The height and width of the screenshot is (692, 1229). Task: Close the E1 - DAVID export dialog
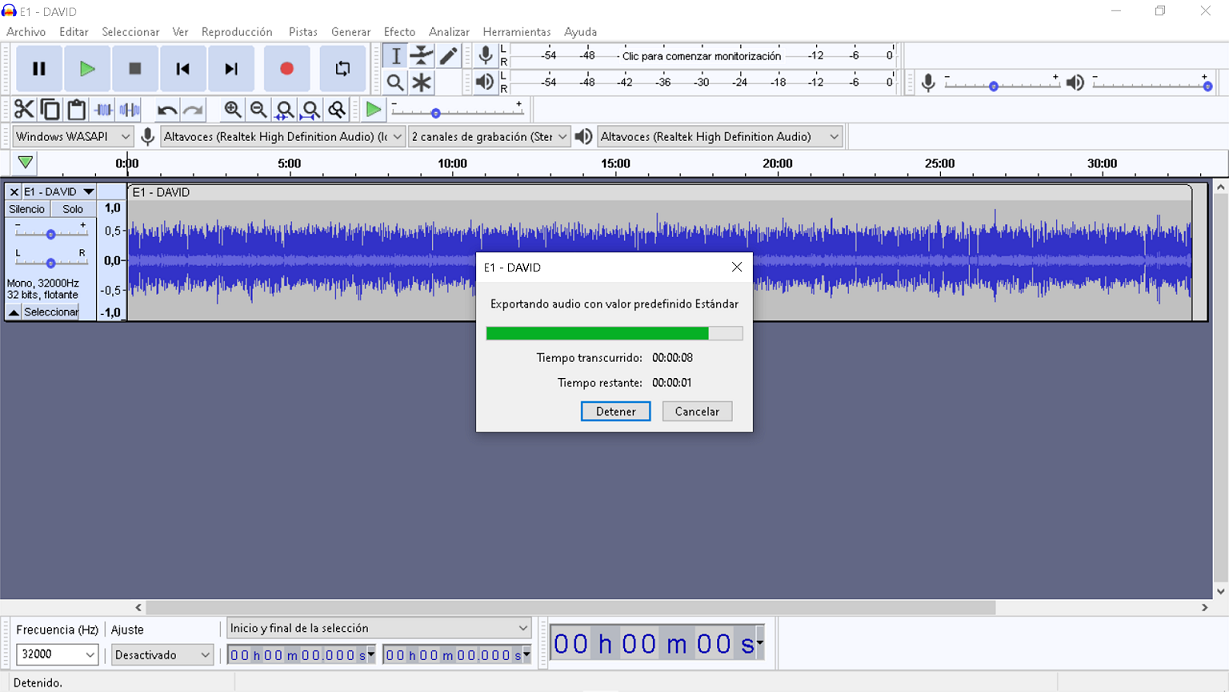point(737,267)
